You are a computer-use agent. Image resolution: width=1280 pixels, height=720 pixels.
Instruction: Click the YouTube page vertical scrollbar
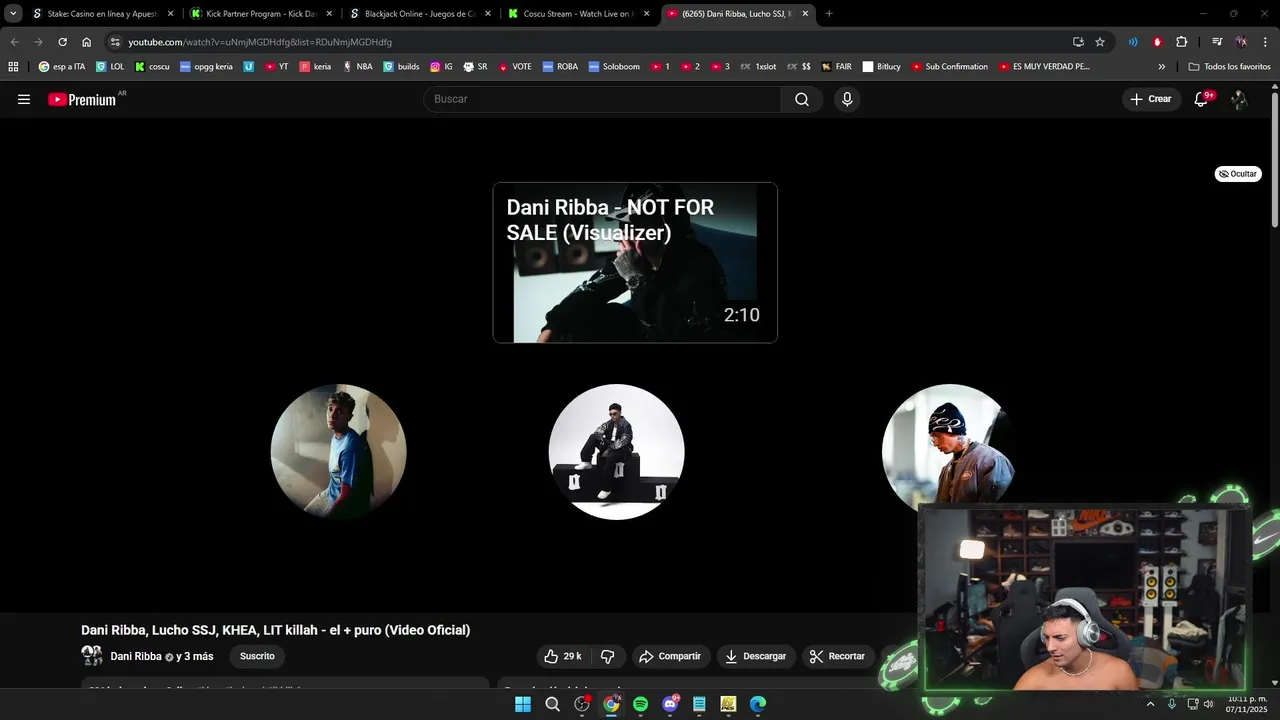tap(1275, 160)
